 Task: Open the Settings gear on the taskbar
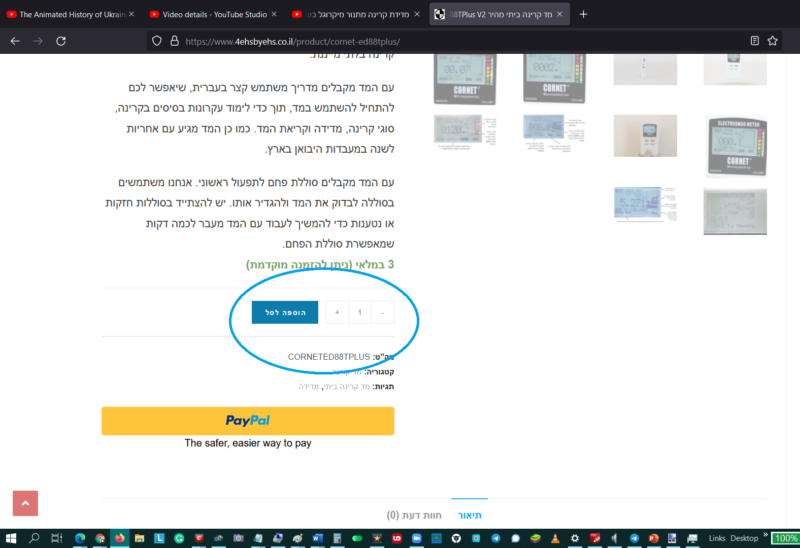tap(574, 538)
